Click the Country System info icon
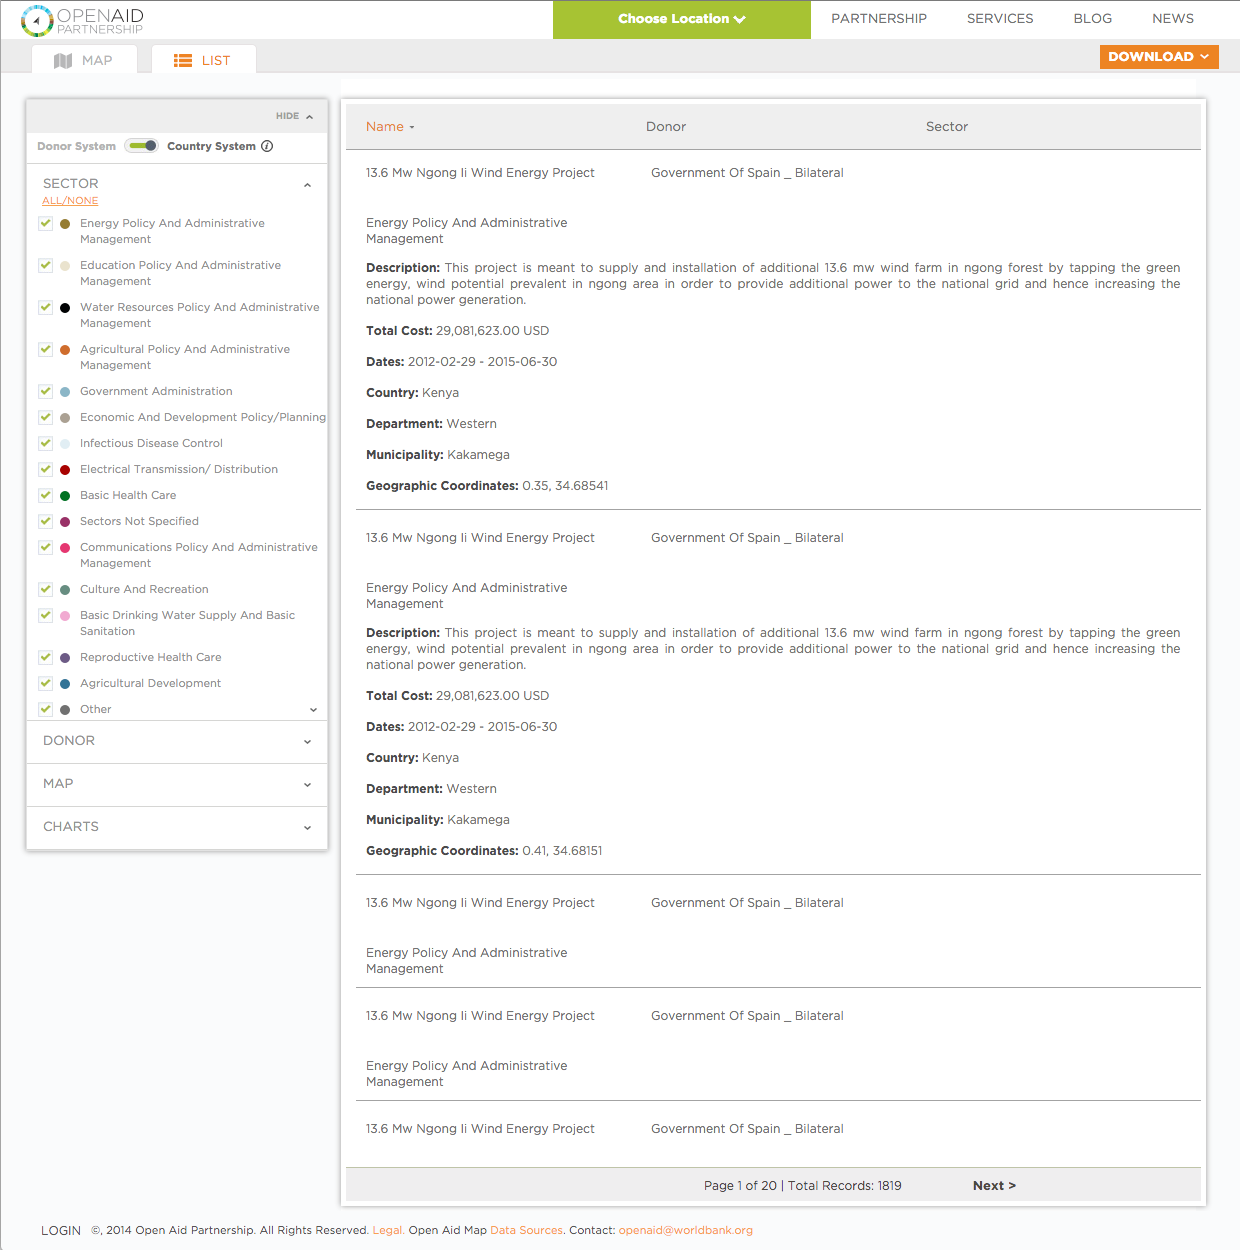The width and height of the screenshot is (1240, 1250). (267, 146)
